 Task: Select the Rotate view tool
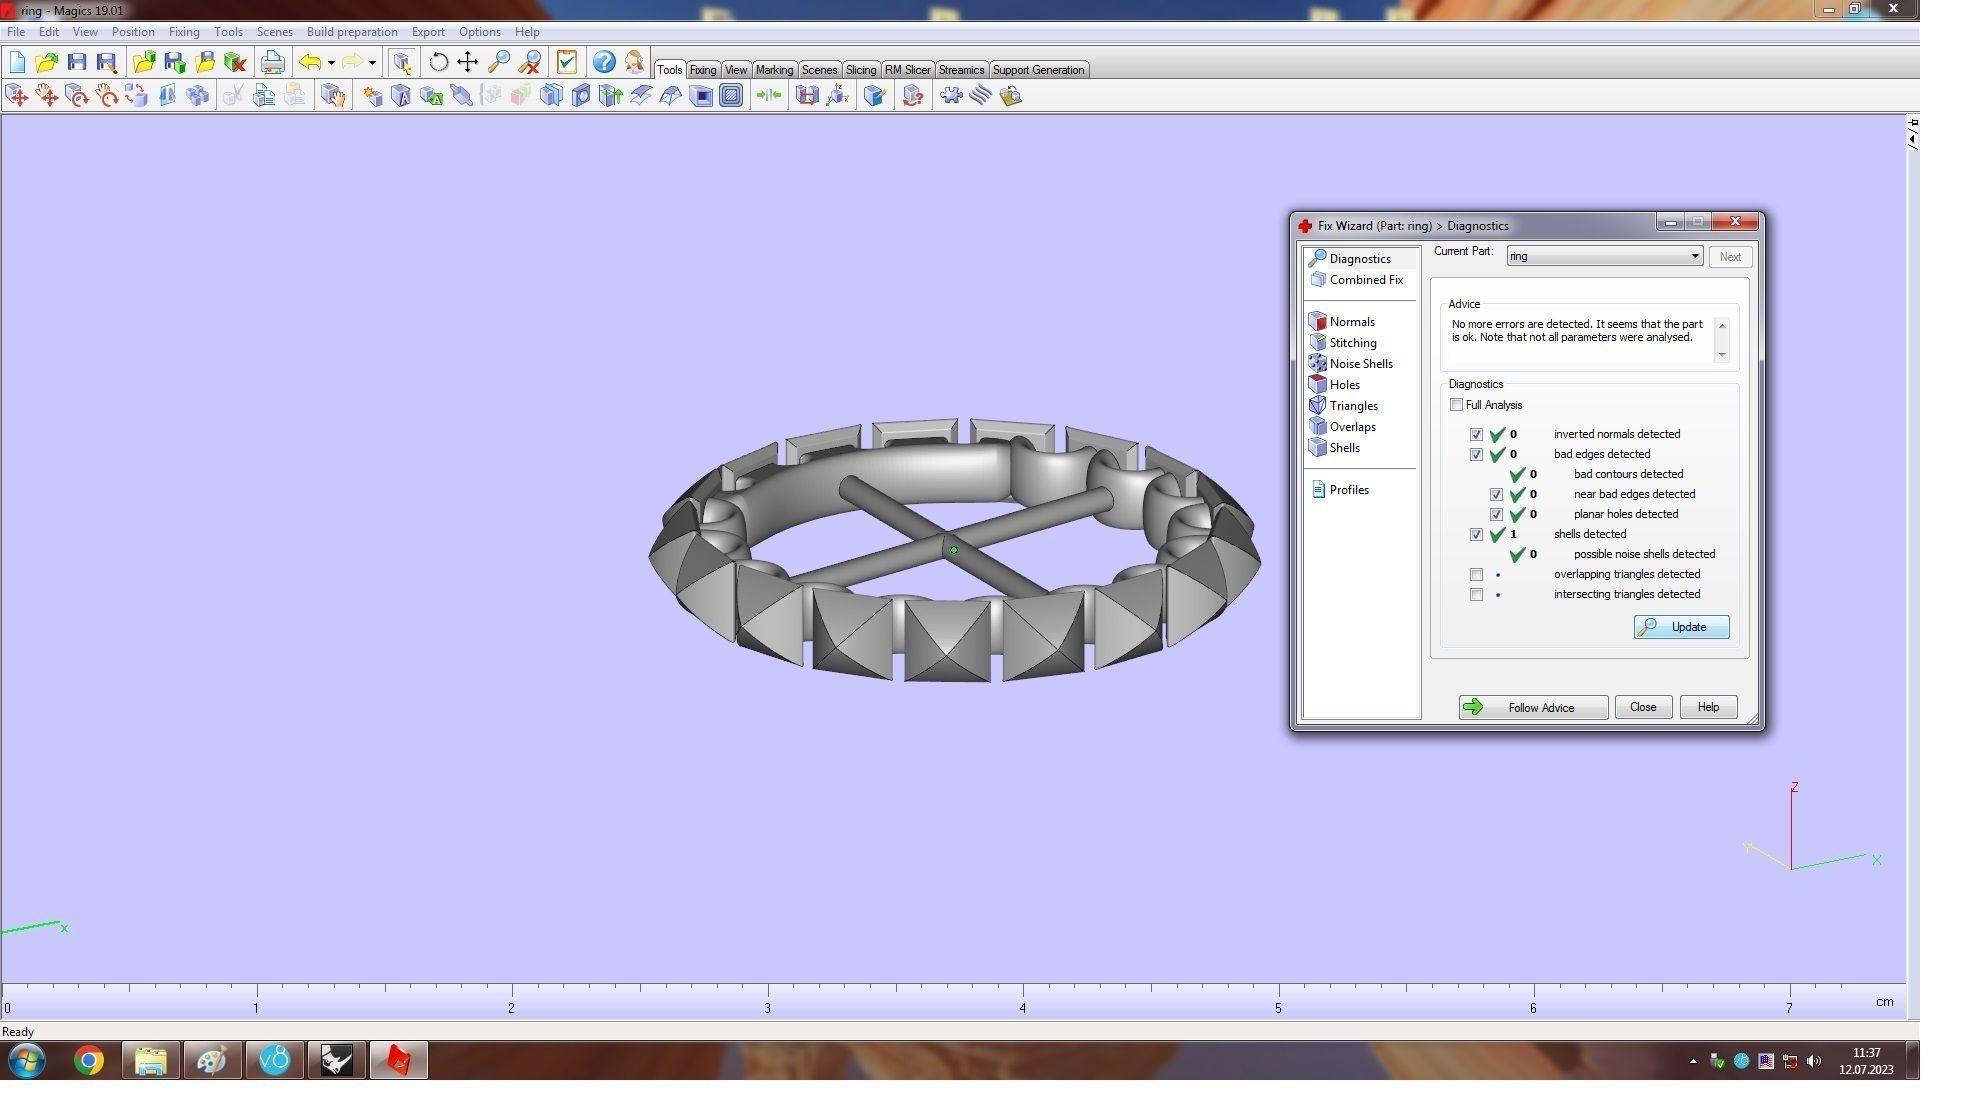click(438, 63)
